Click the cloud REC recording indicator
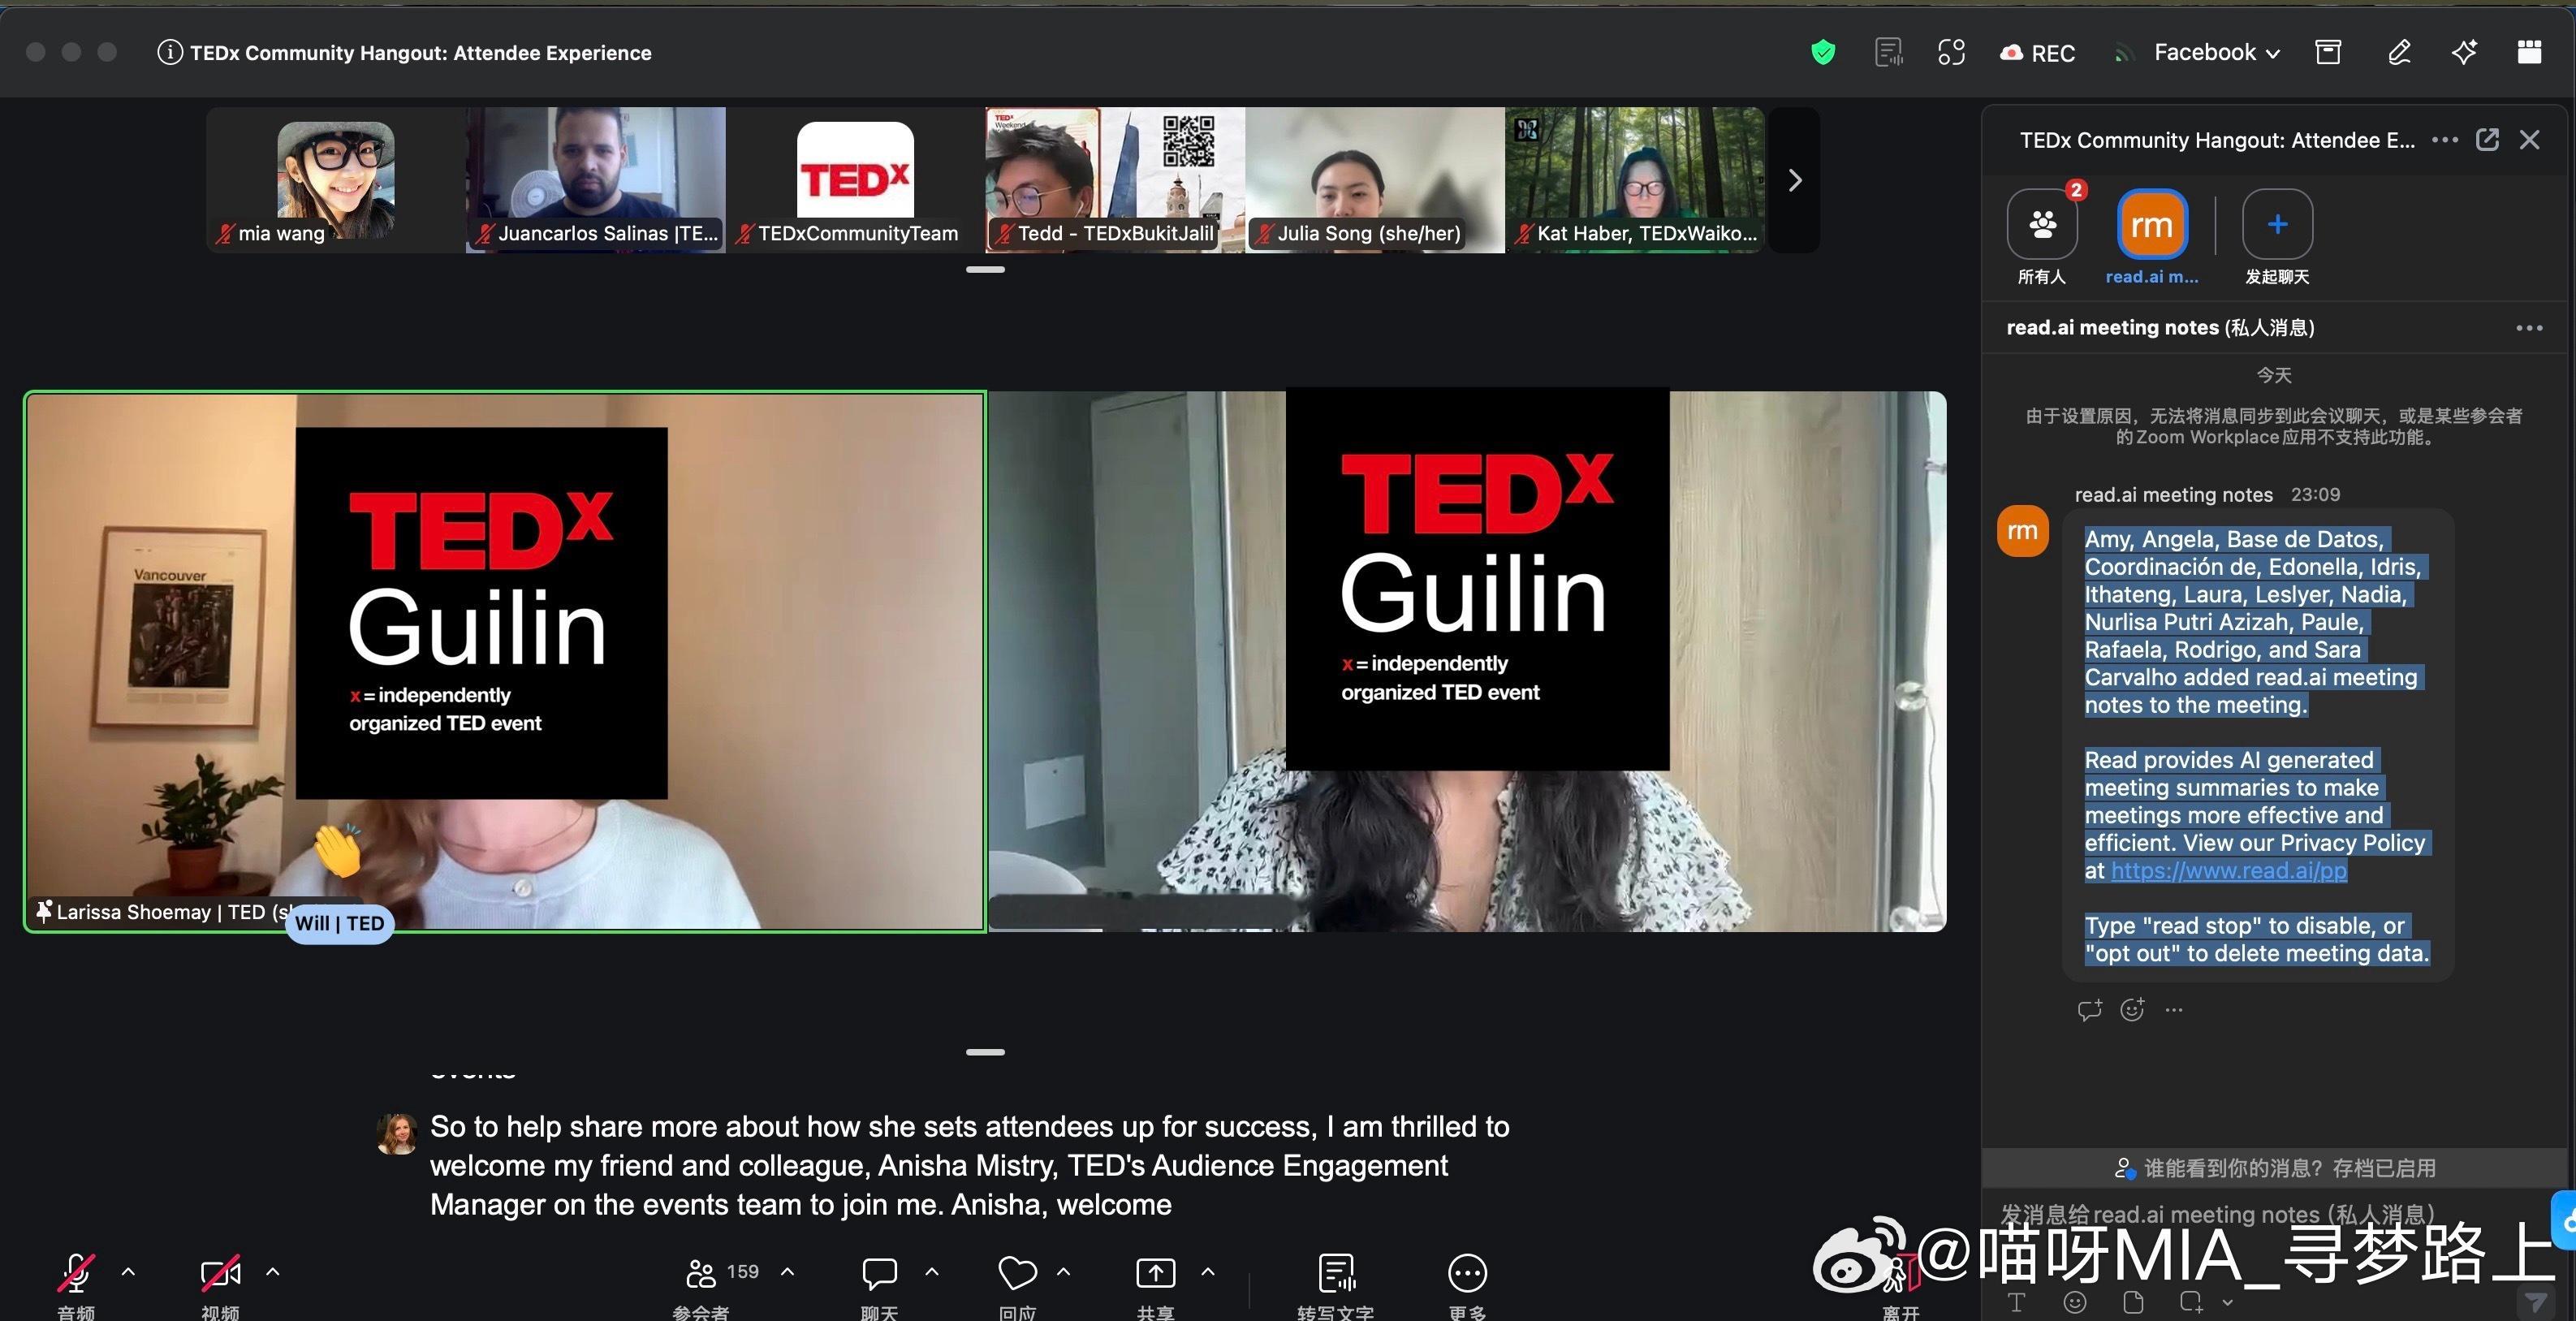Viewport: 2576px width, 1321px height. coord(2037,53)
